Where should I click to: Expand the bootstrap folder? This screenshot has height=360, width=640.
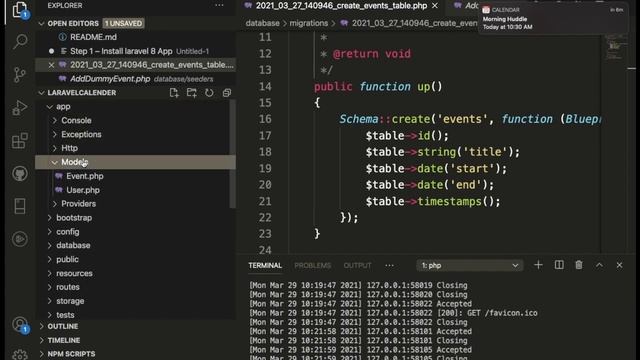[49, 218]
